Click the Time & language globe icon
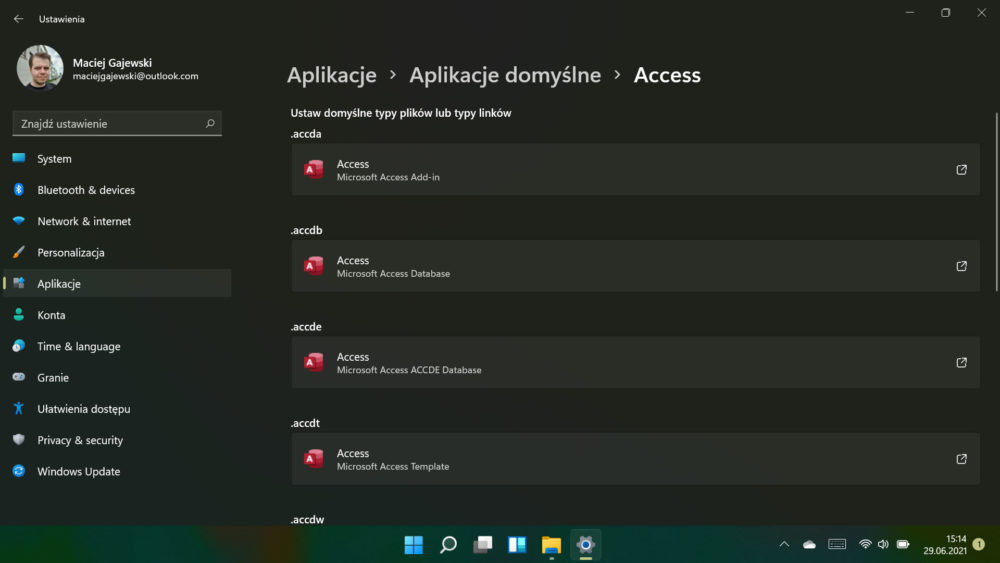 coord(19,346)
